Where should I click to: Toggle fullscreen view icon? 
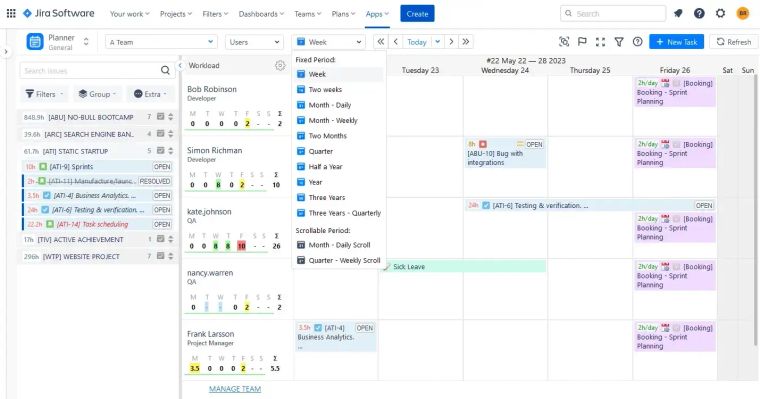pyautogui.click(x=601, y=42)
